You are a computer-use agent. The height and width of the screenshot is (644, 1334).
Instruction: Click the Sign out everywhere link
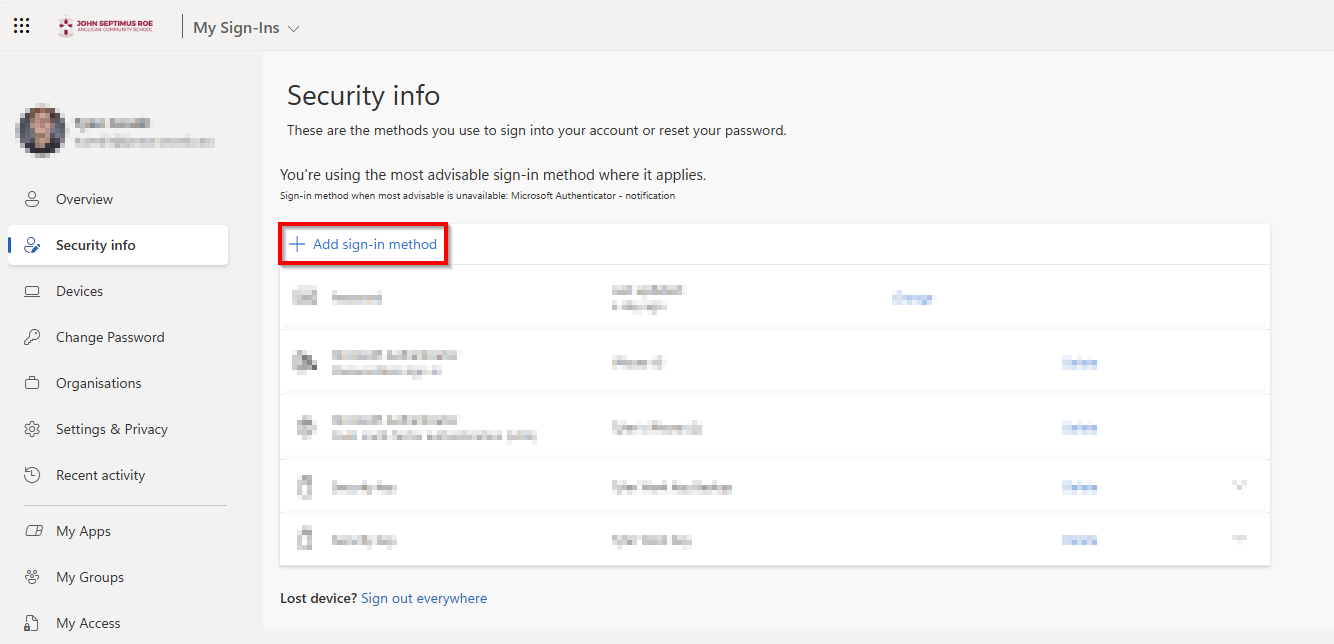pyautogui.click(x=424, y=598)
